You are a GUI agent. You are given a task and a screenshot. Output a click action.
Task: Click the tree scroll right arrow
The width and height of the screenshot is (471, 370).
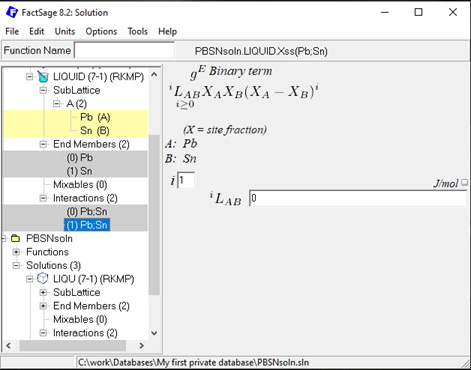click(142, 346)
